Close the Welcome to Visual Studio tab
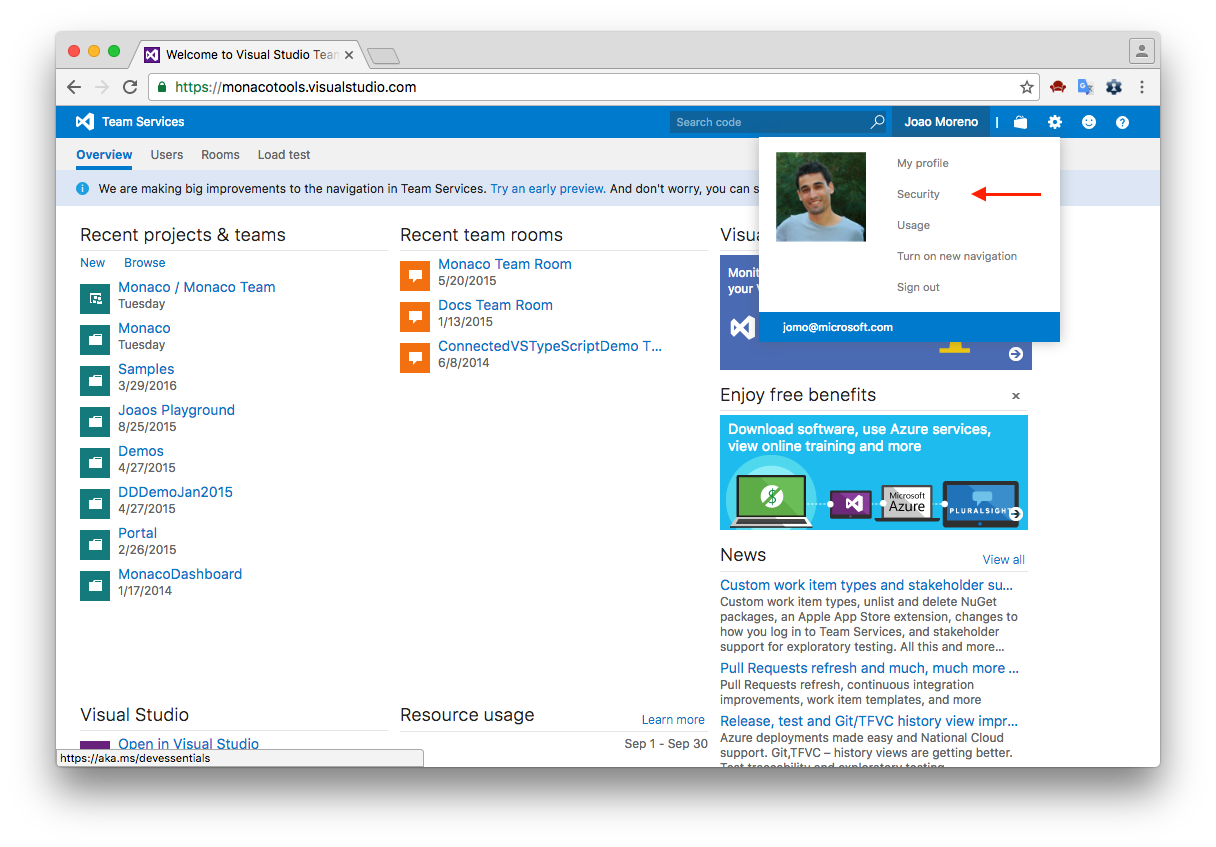The height and width of the screenshot is (847, 1216). pos(349,55)
